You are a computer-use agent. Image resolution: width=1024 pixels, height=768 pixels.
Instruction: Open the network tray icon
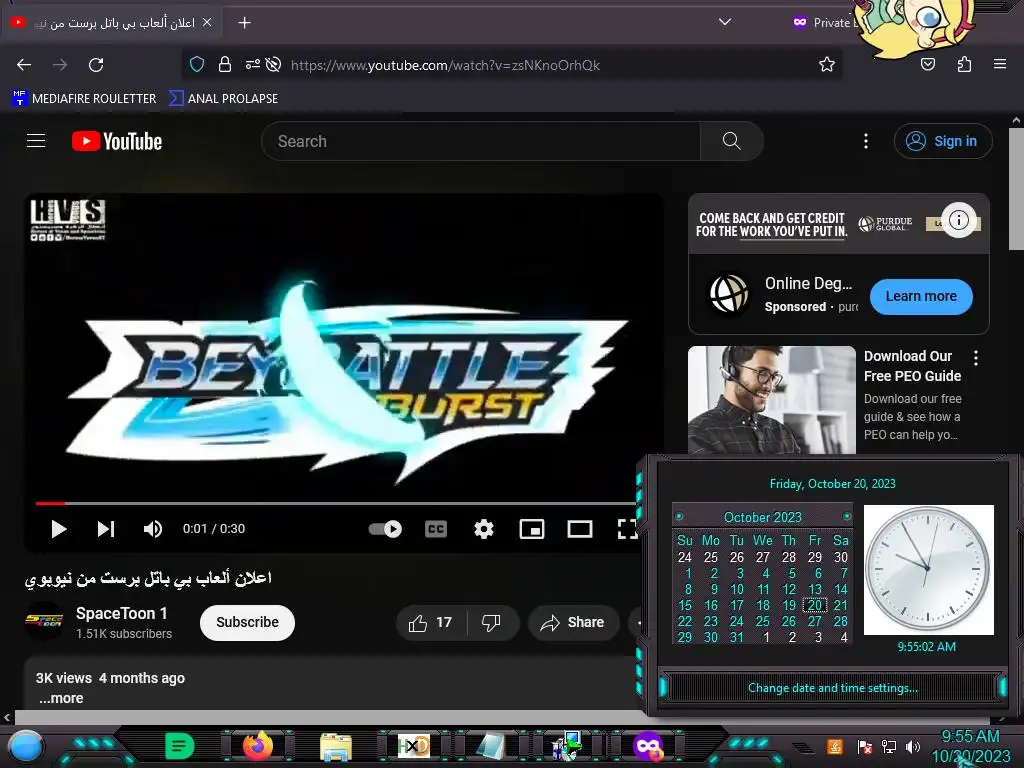tap(889, 746)
